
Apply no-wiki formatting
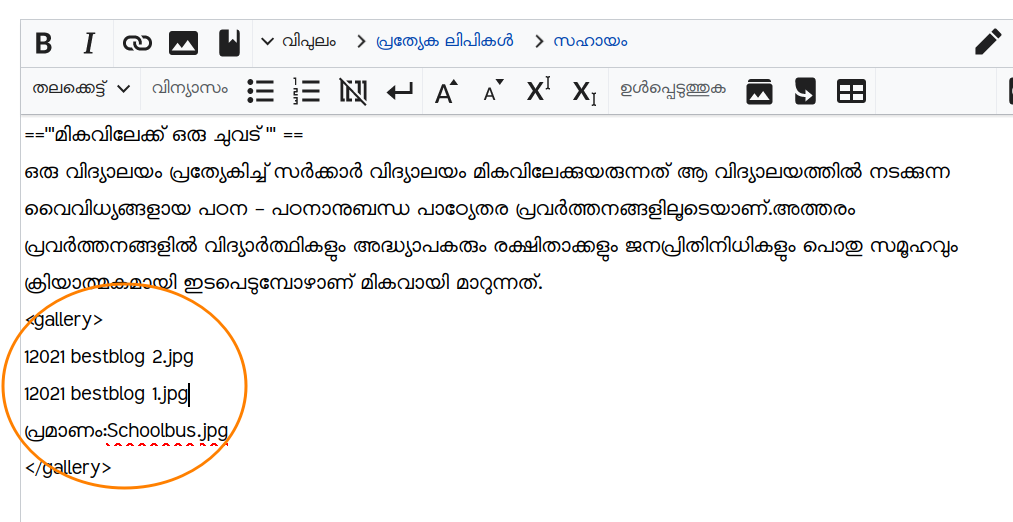coord(353,91)
